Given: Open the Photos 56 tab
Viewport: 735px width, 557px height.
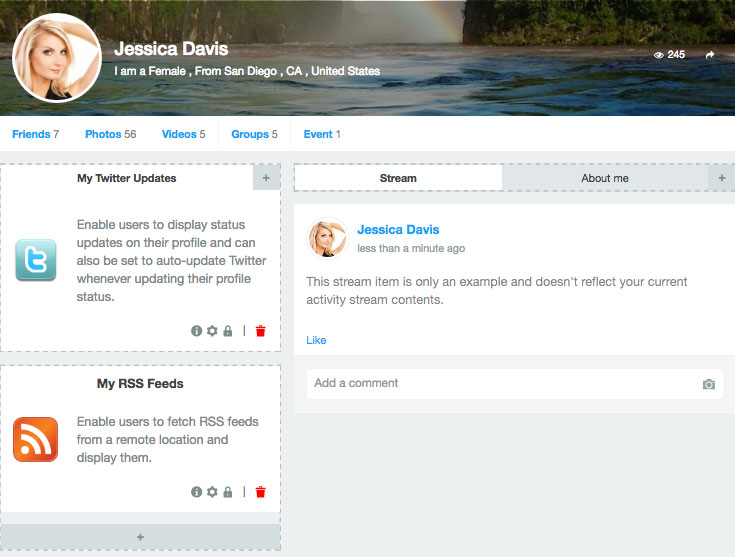Looking at the screenshot, I should click(111, 134).
